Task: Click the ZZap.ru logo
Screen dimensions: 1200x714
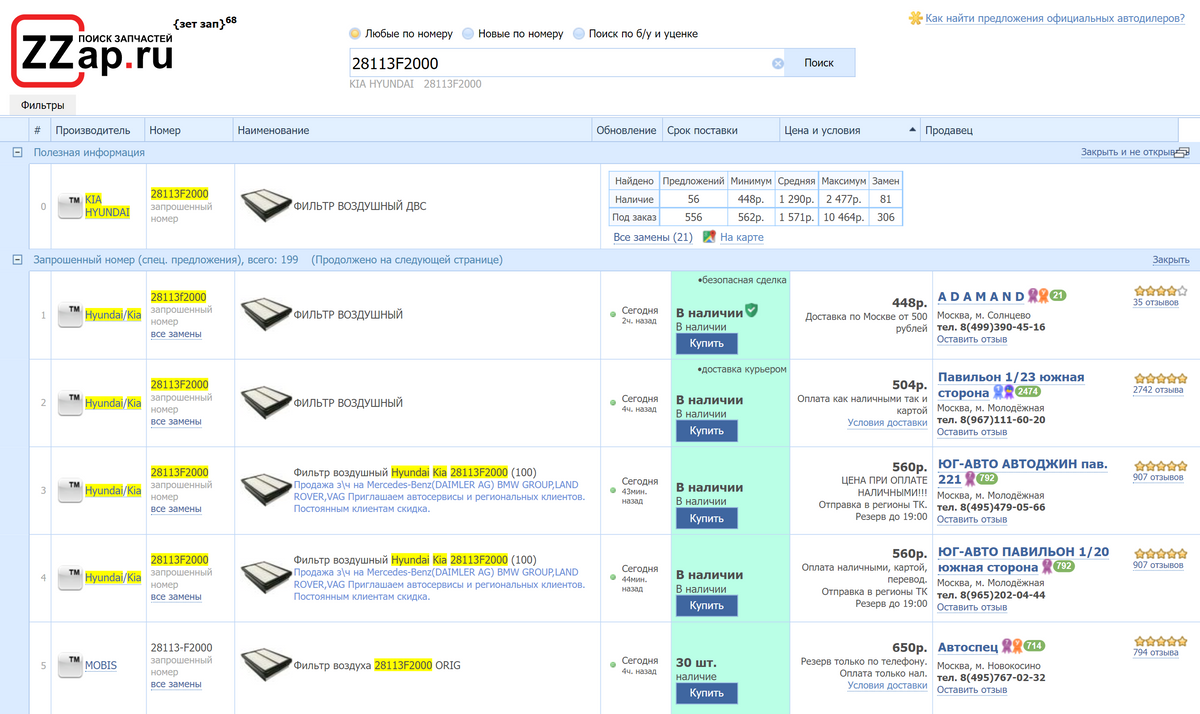Action: [x=92, y=52]
